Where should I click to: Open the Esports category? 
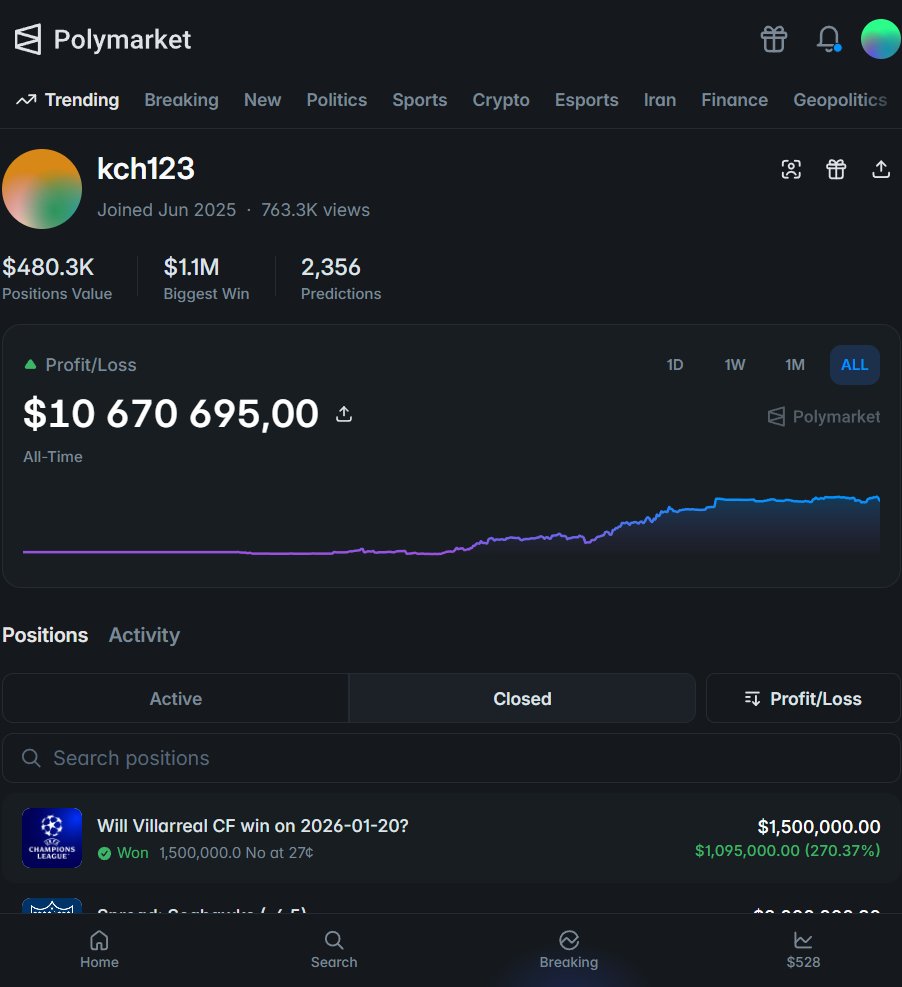pyautogui.click(x=587, y=100)
